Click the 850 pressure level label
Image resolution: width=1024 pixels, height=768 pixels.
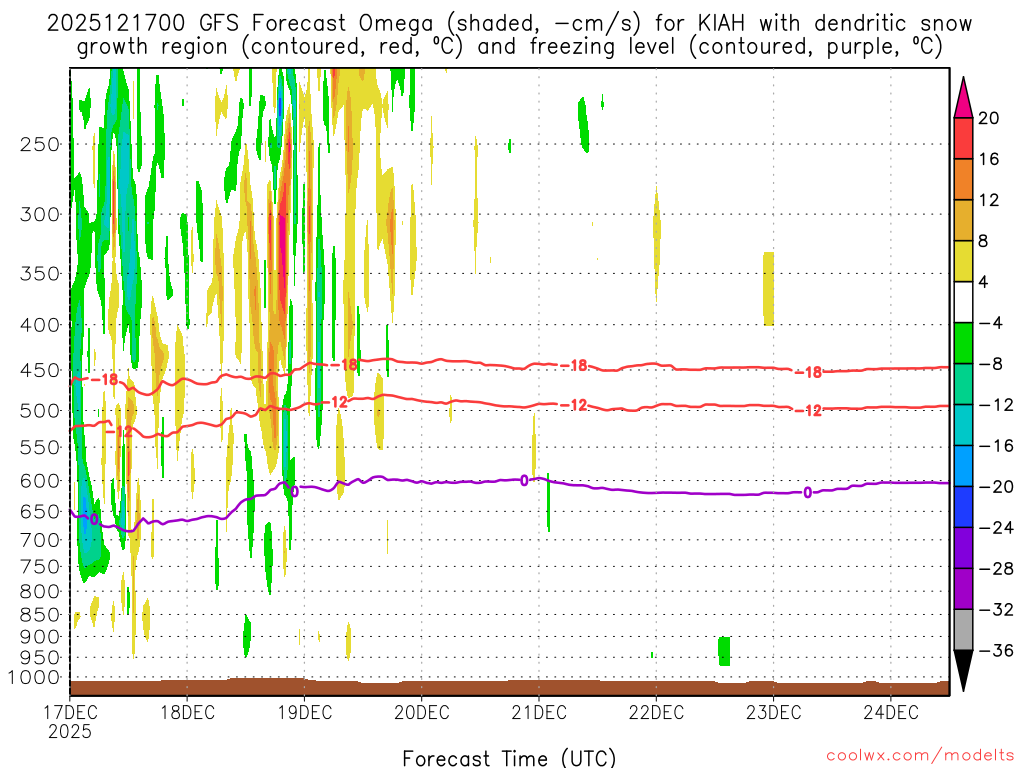[x=40, y=615]
